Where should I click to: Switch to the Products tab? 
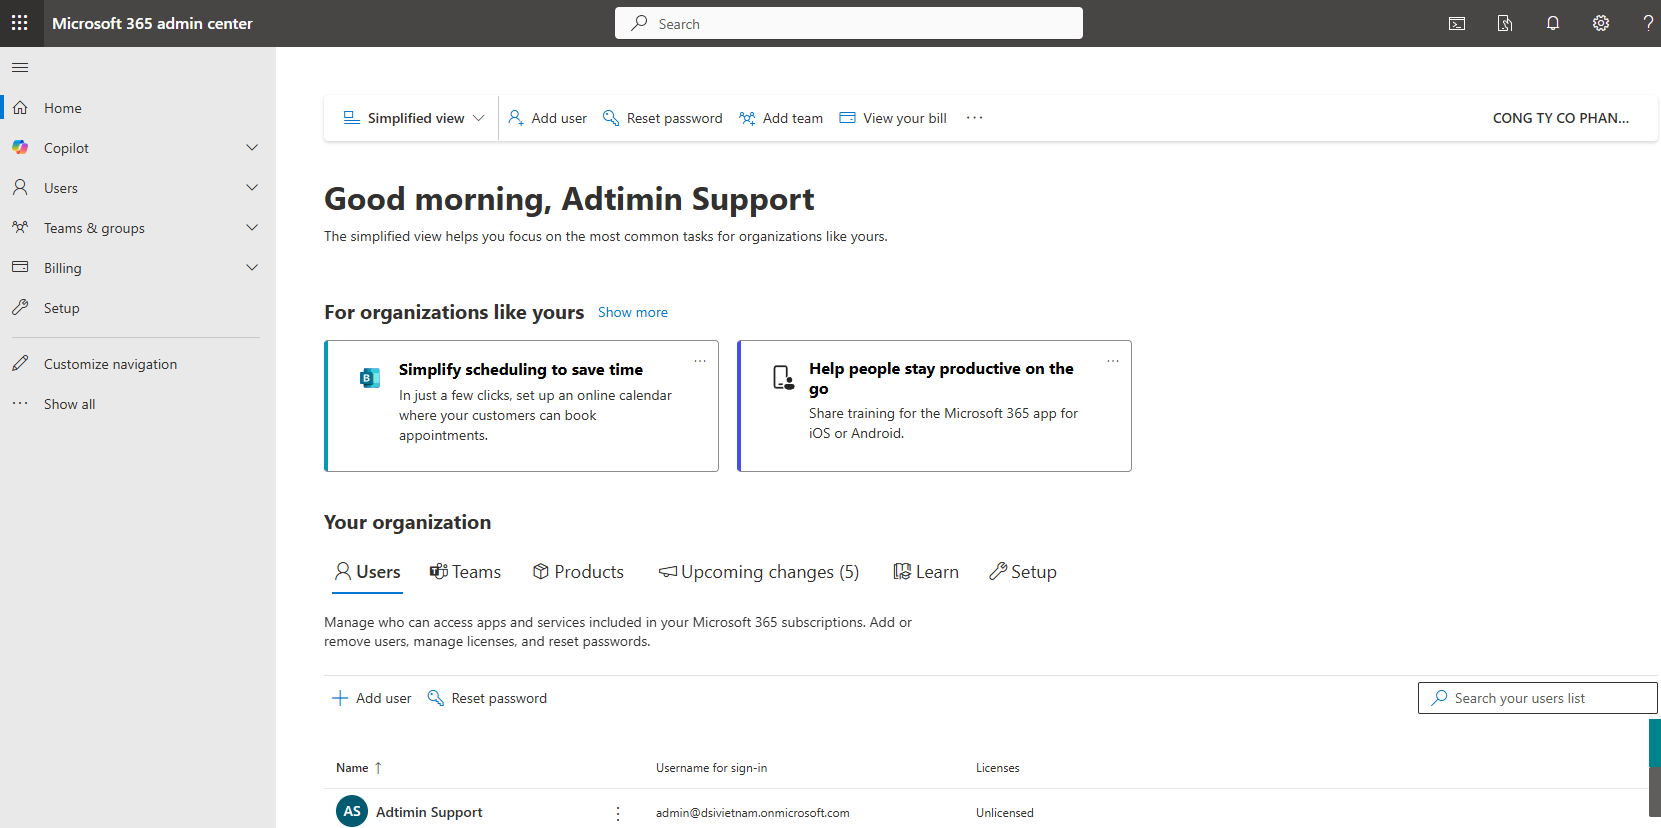[x=578, y=572]
